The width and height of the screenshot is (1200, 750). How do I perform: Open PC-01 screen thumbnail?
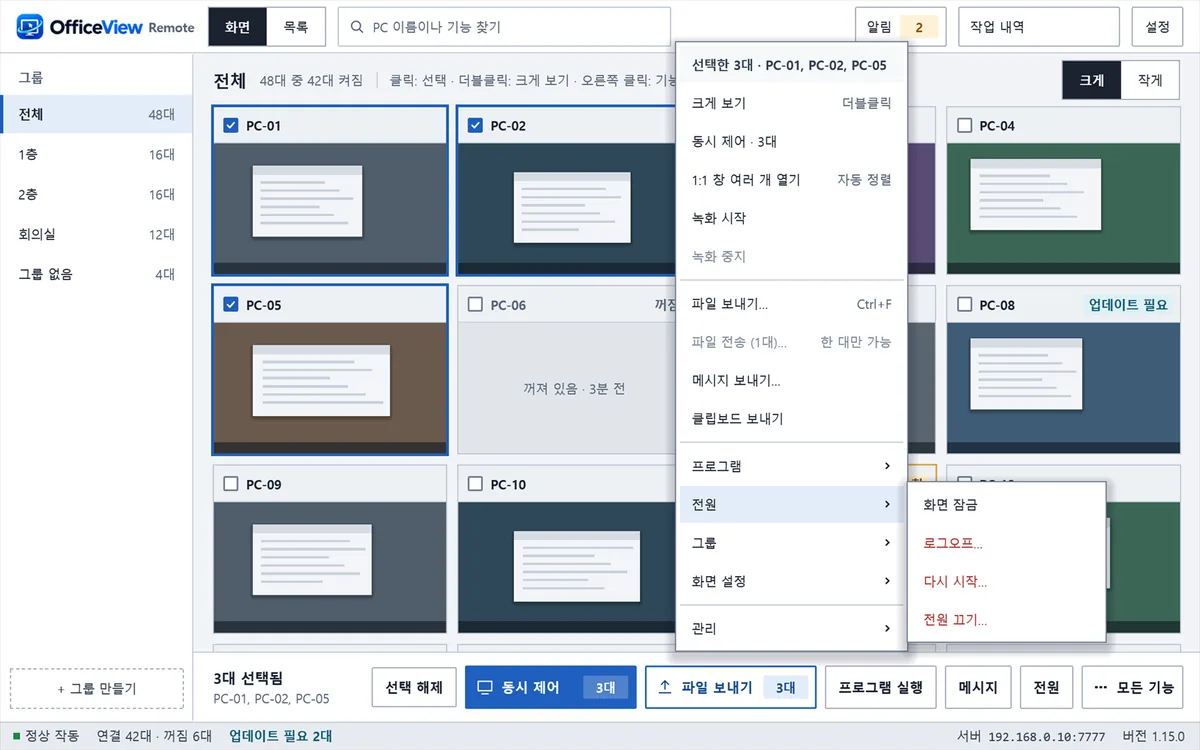(330, 209)
